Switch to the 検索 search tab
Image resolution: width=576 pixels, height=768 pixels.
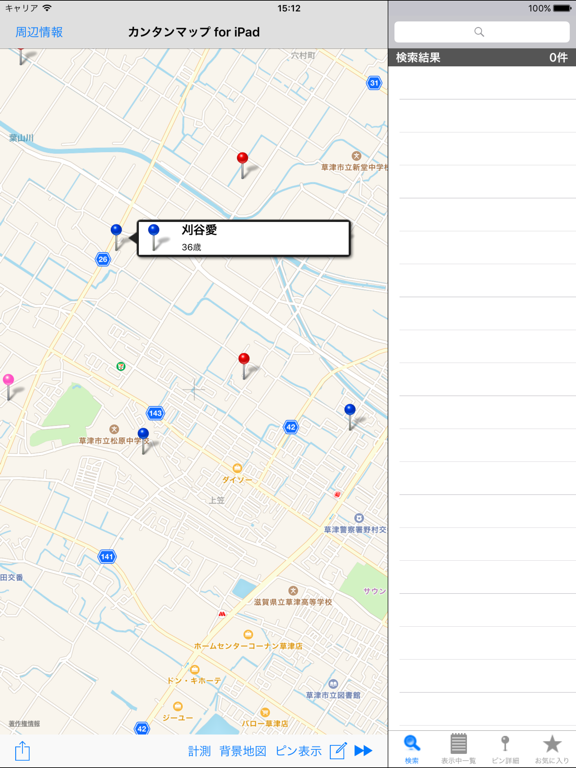(x=412, y=749)
